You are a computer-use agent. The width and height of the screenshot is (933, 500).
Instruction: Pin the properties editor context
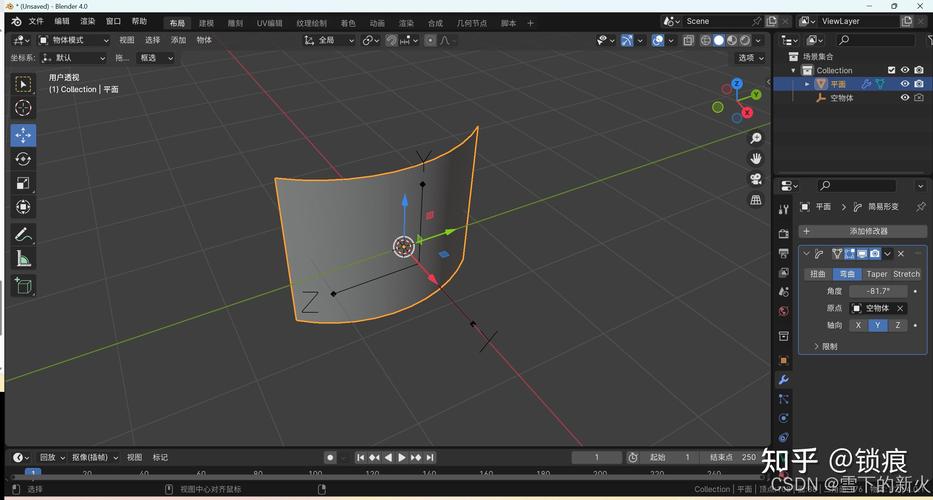[921, 207]
